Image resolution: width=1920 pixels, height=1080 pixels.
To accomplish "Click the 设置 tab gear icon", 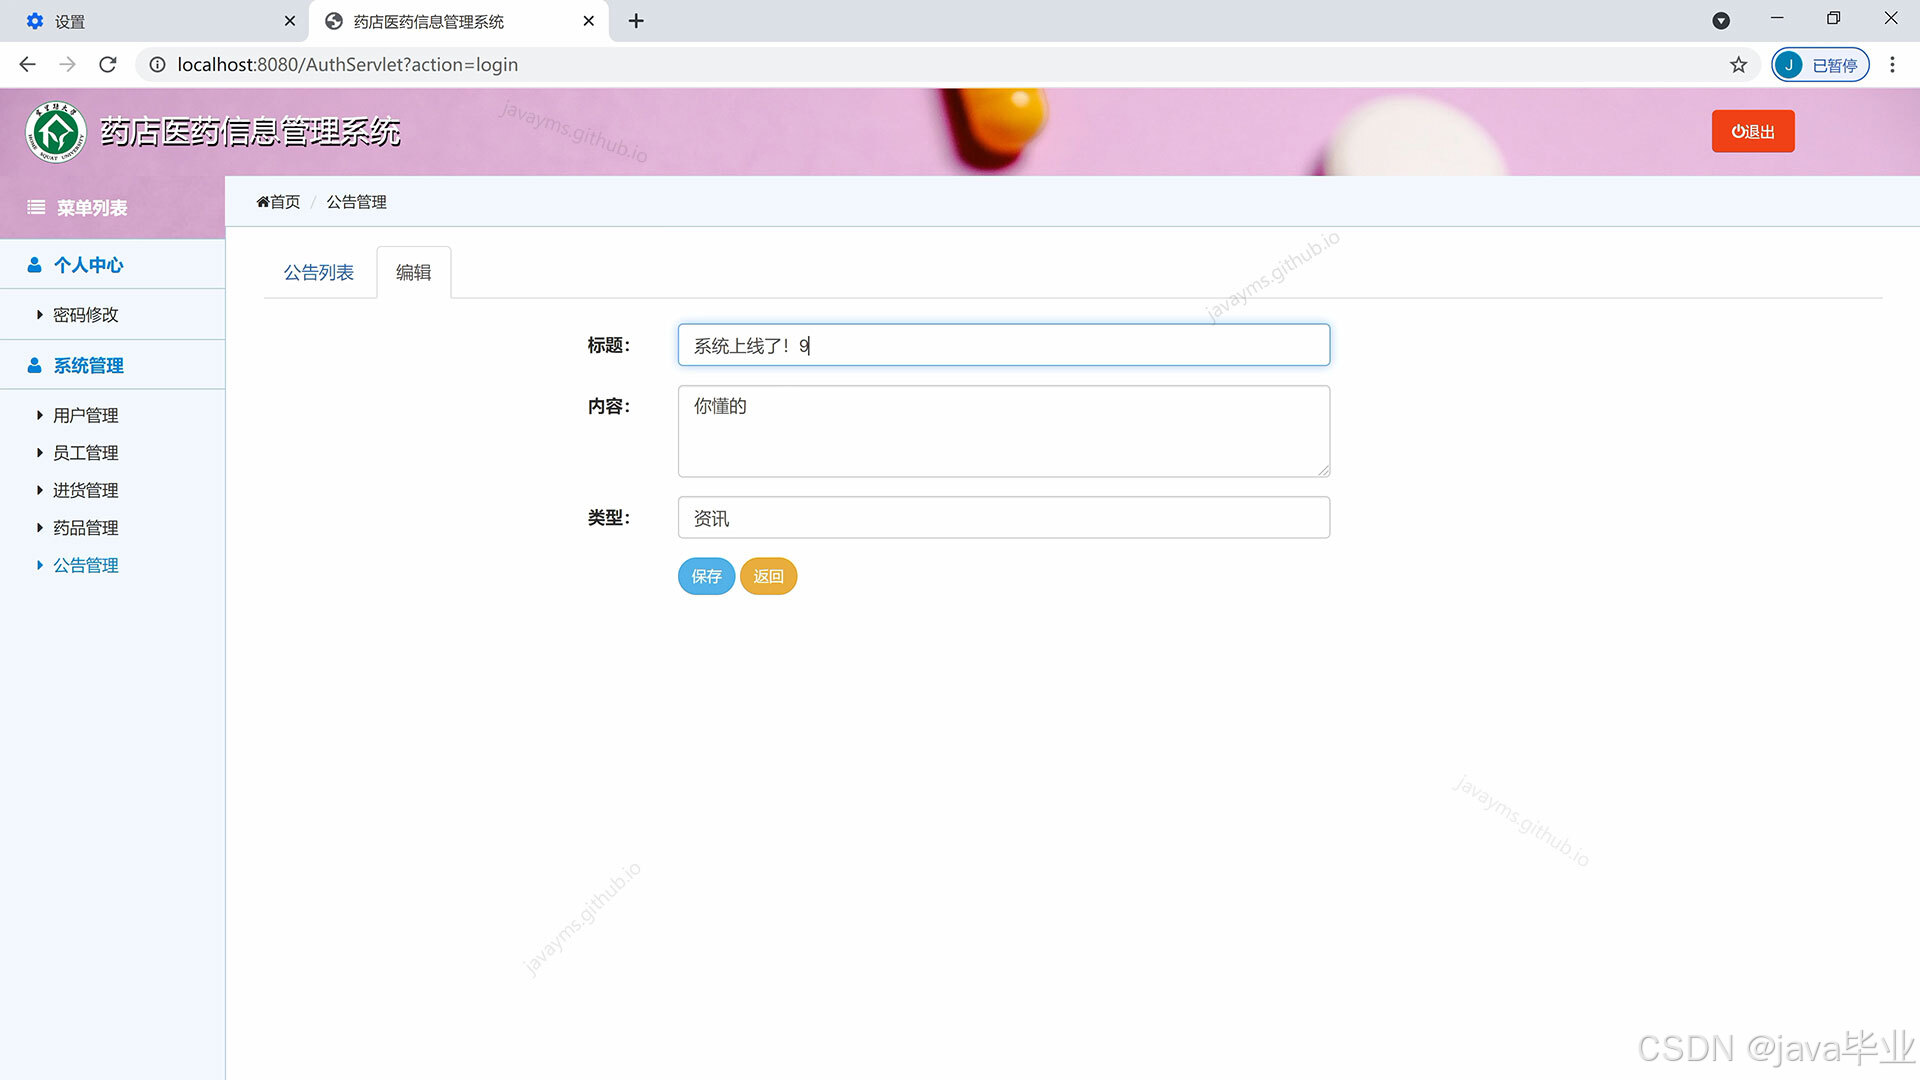I will [x=35, y=21].
